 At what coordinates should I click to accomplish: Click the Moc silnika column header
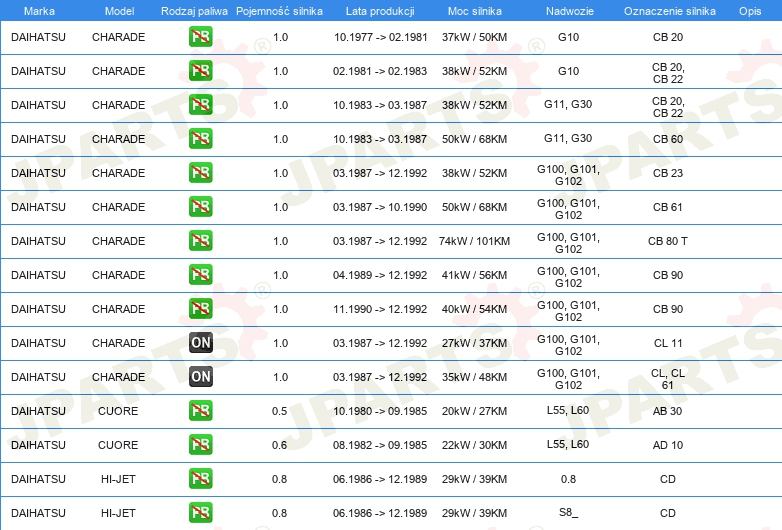click(474, 11)
